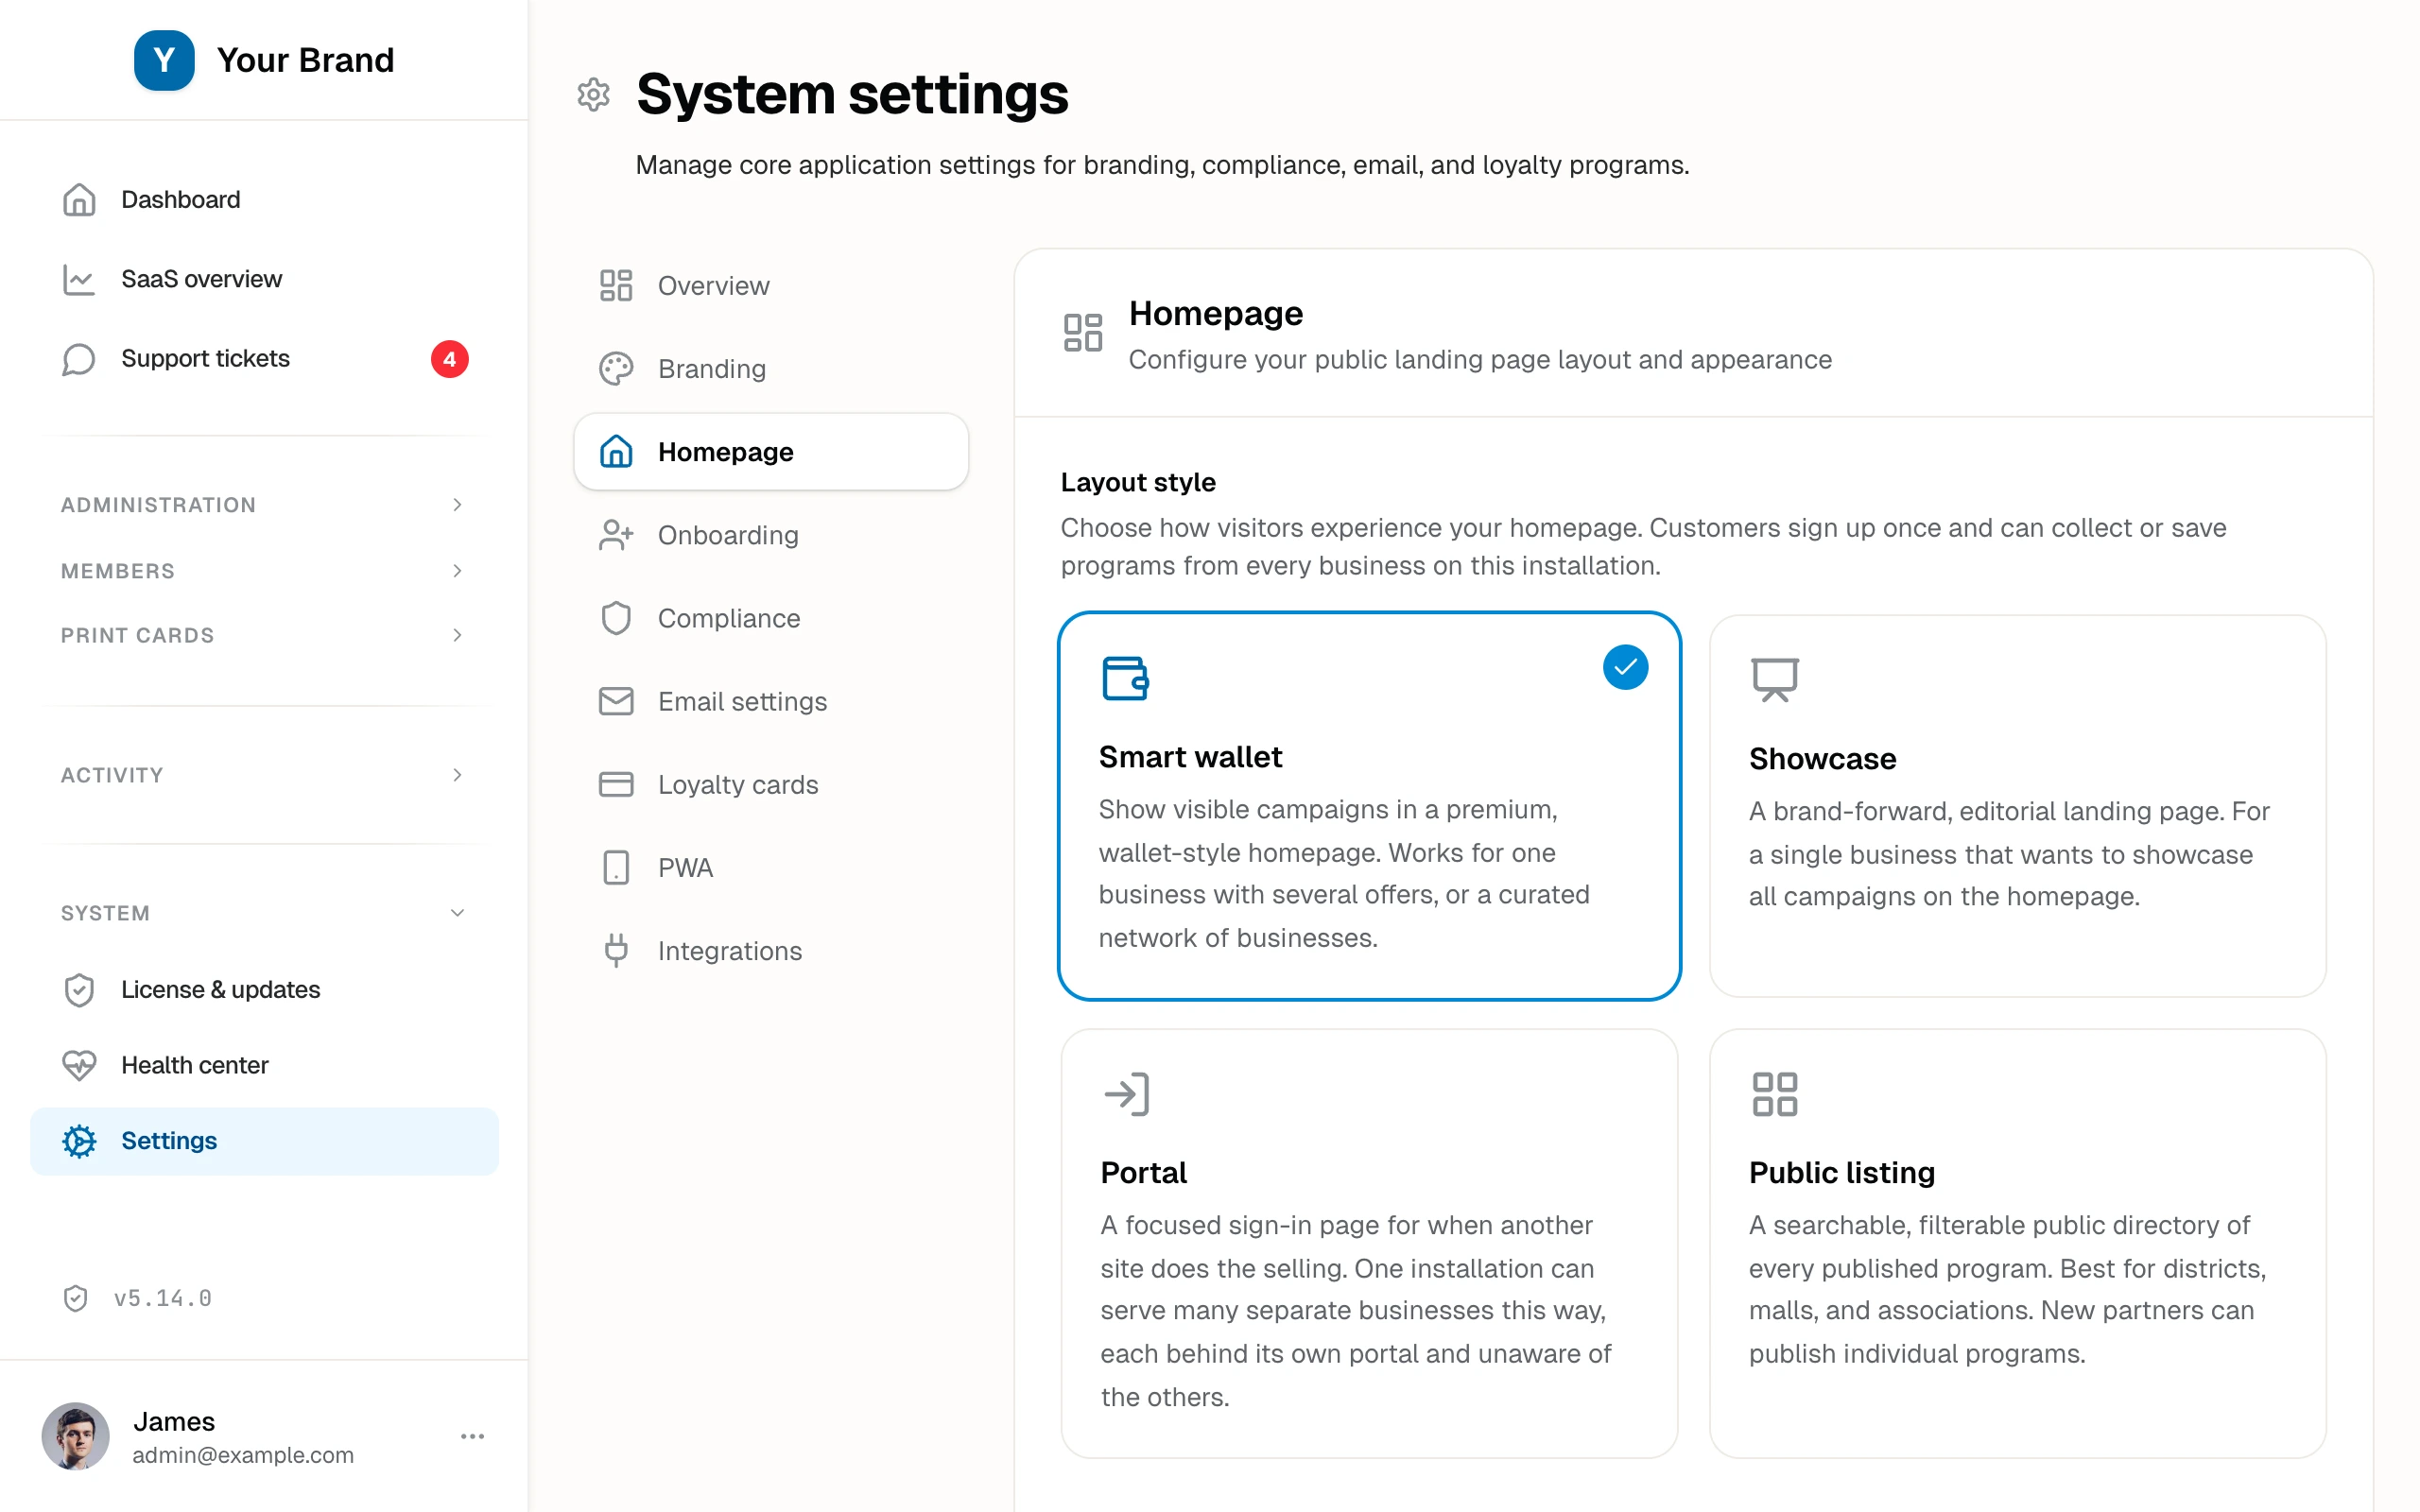Open the Overview settings tab
This screenshot has width=2420, height=1512.
771,286
